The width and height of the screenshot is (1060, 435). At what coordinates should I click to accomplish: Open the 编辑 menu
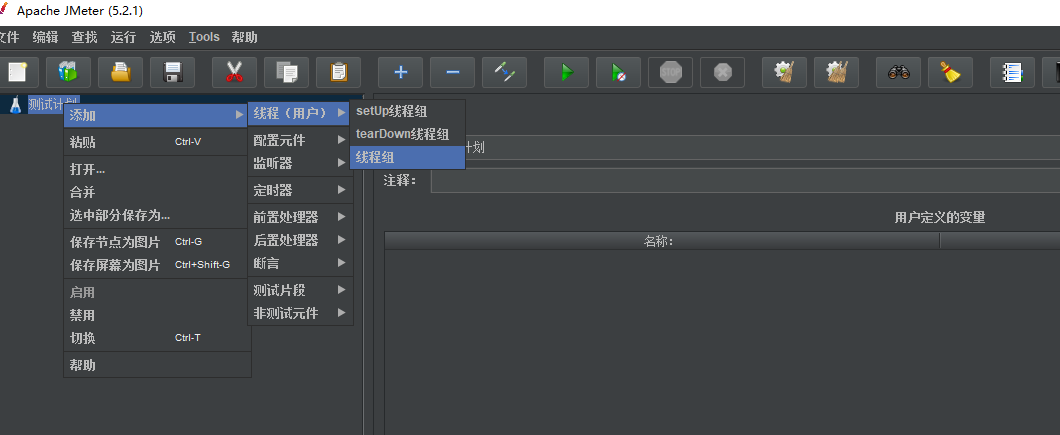tap(45, 37)
